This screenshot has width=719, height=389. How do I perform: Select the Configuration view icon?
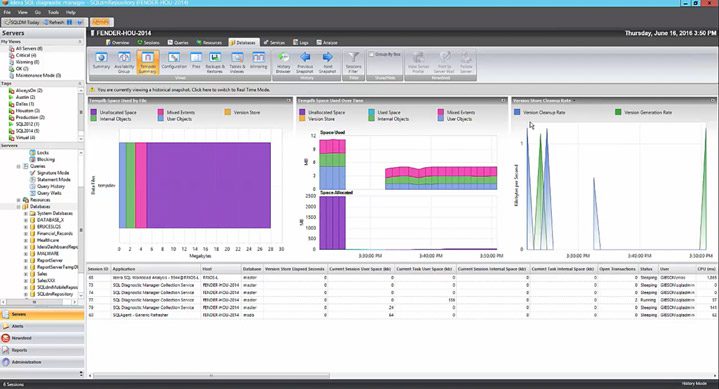[174, 62]
